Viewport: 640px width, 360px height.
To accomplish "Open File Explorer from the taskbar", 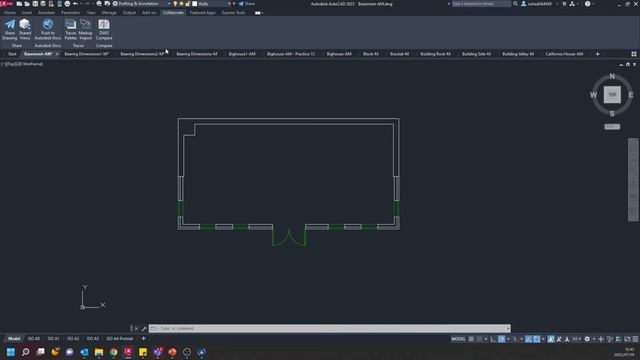I will [99, 352].
